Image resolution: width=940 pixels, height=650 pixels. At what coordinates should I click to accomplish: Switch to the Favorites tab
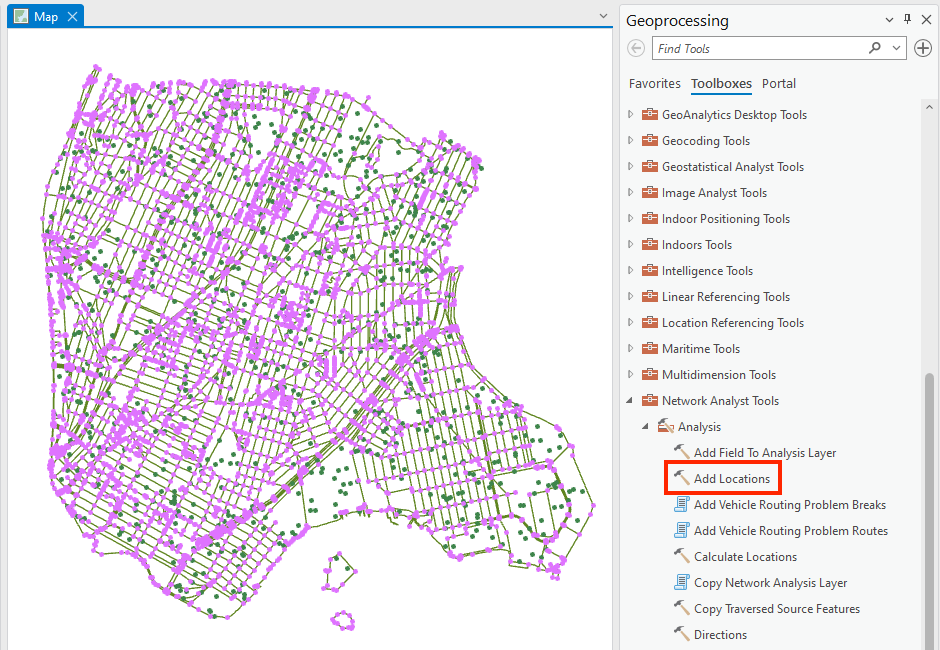655,83
